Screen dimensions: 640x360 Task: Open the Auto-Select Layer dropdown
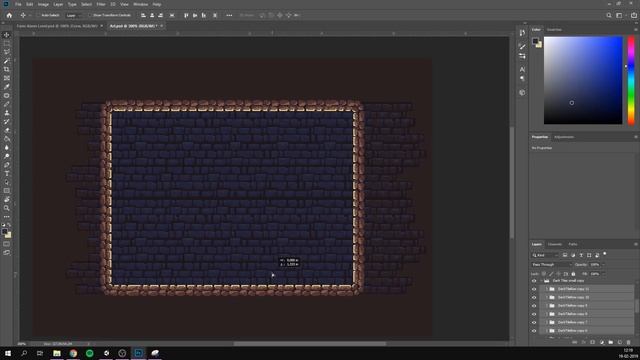(74, 15)
